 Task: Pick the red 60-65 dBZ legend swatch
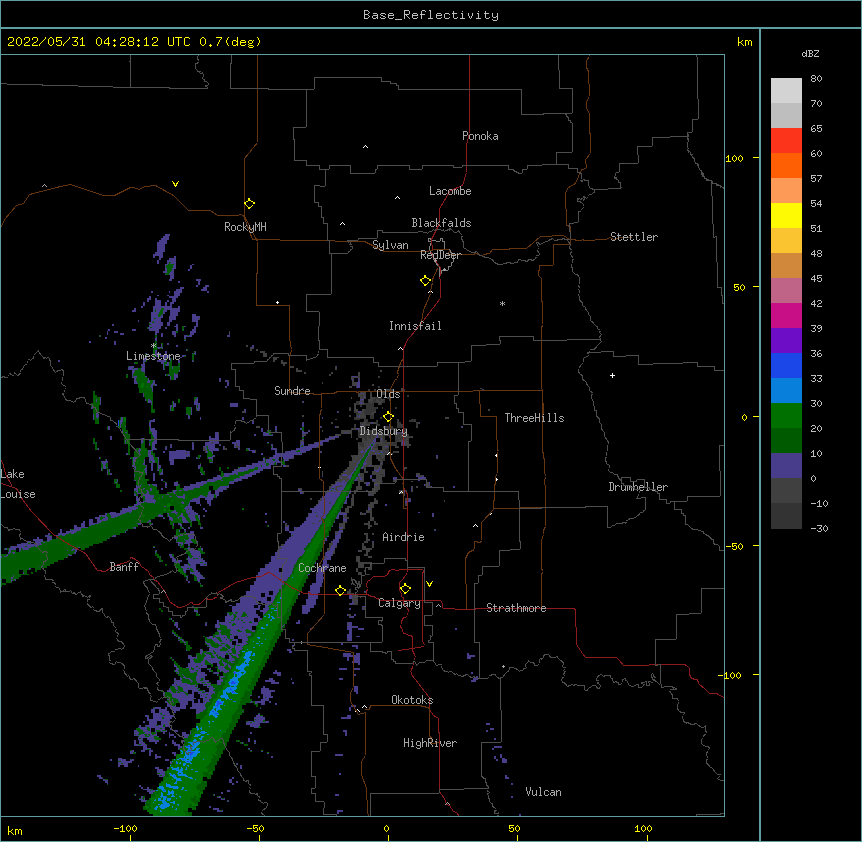pyautogui.click(x=786, y=141)
